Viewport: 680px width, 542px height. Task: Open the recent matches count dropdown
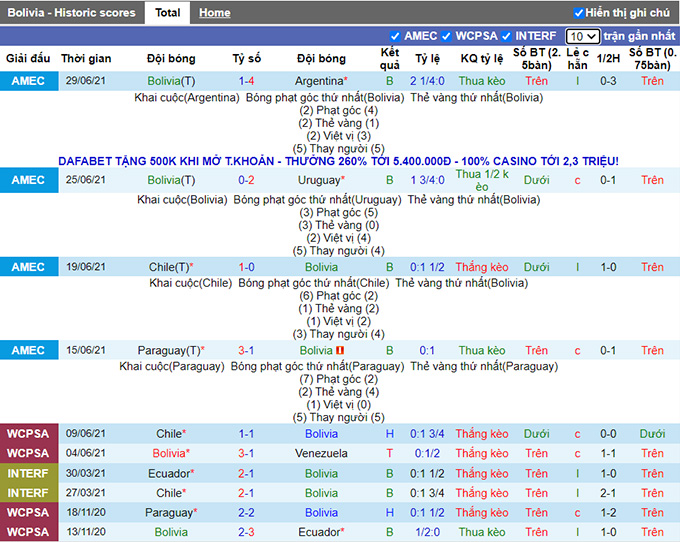[582, 36]
